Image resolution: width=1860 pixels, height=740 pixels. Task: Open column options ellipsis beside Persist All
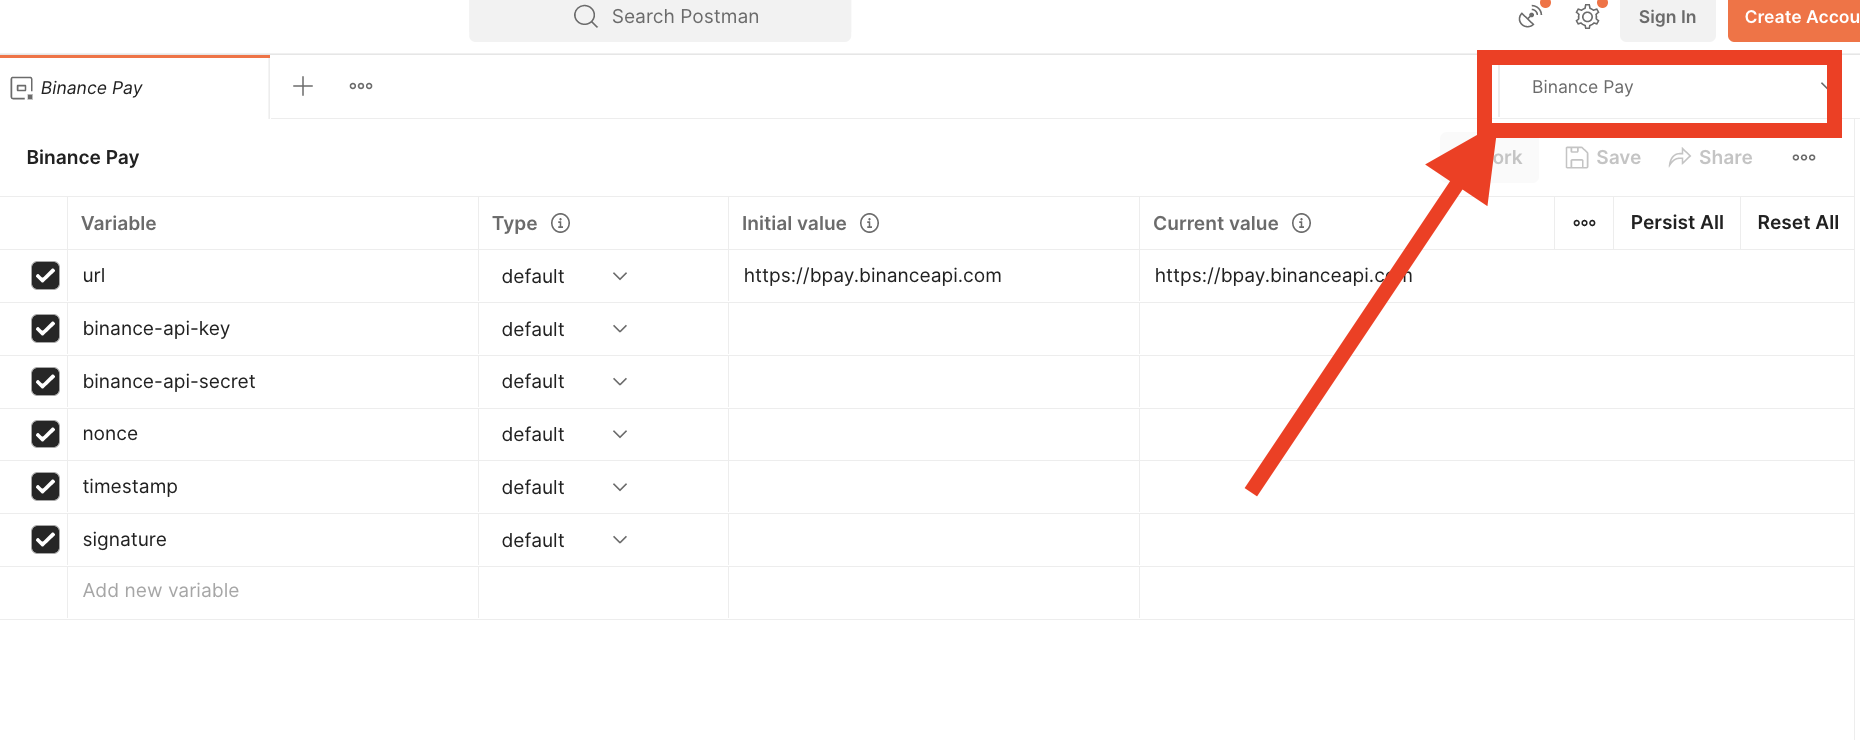[1584, 223]
